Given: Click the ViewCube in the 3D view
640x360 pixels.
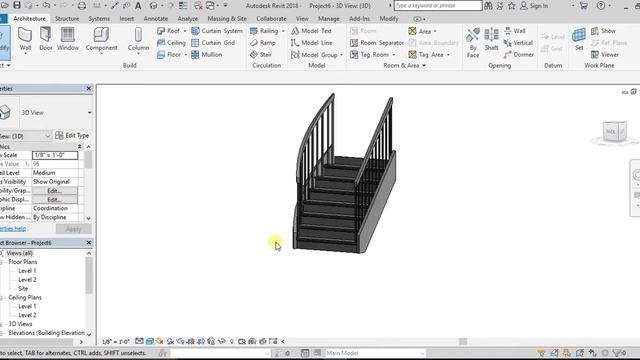Looking at the screenshot, I should click(615, 132).
